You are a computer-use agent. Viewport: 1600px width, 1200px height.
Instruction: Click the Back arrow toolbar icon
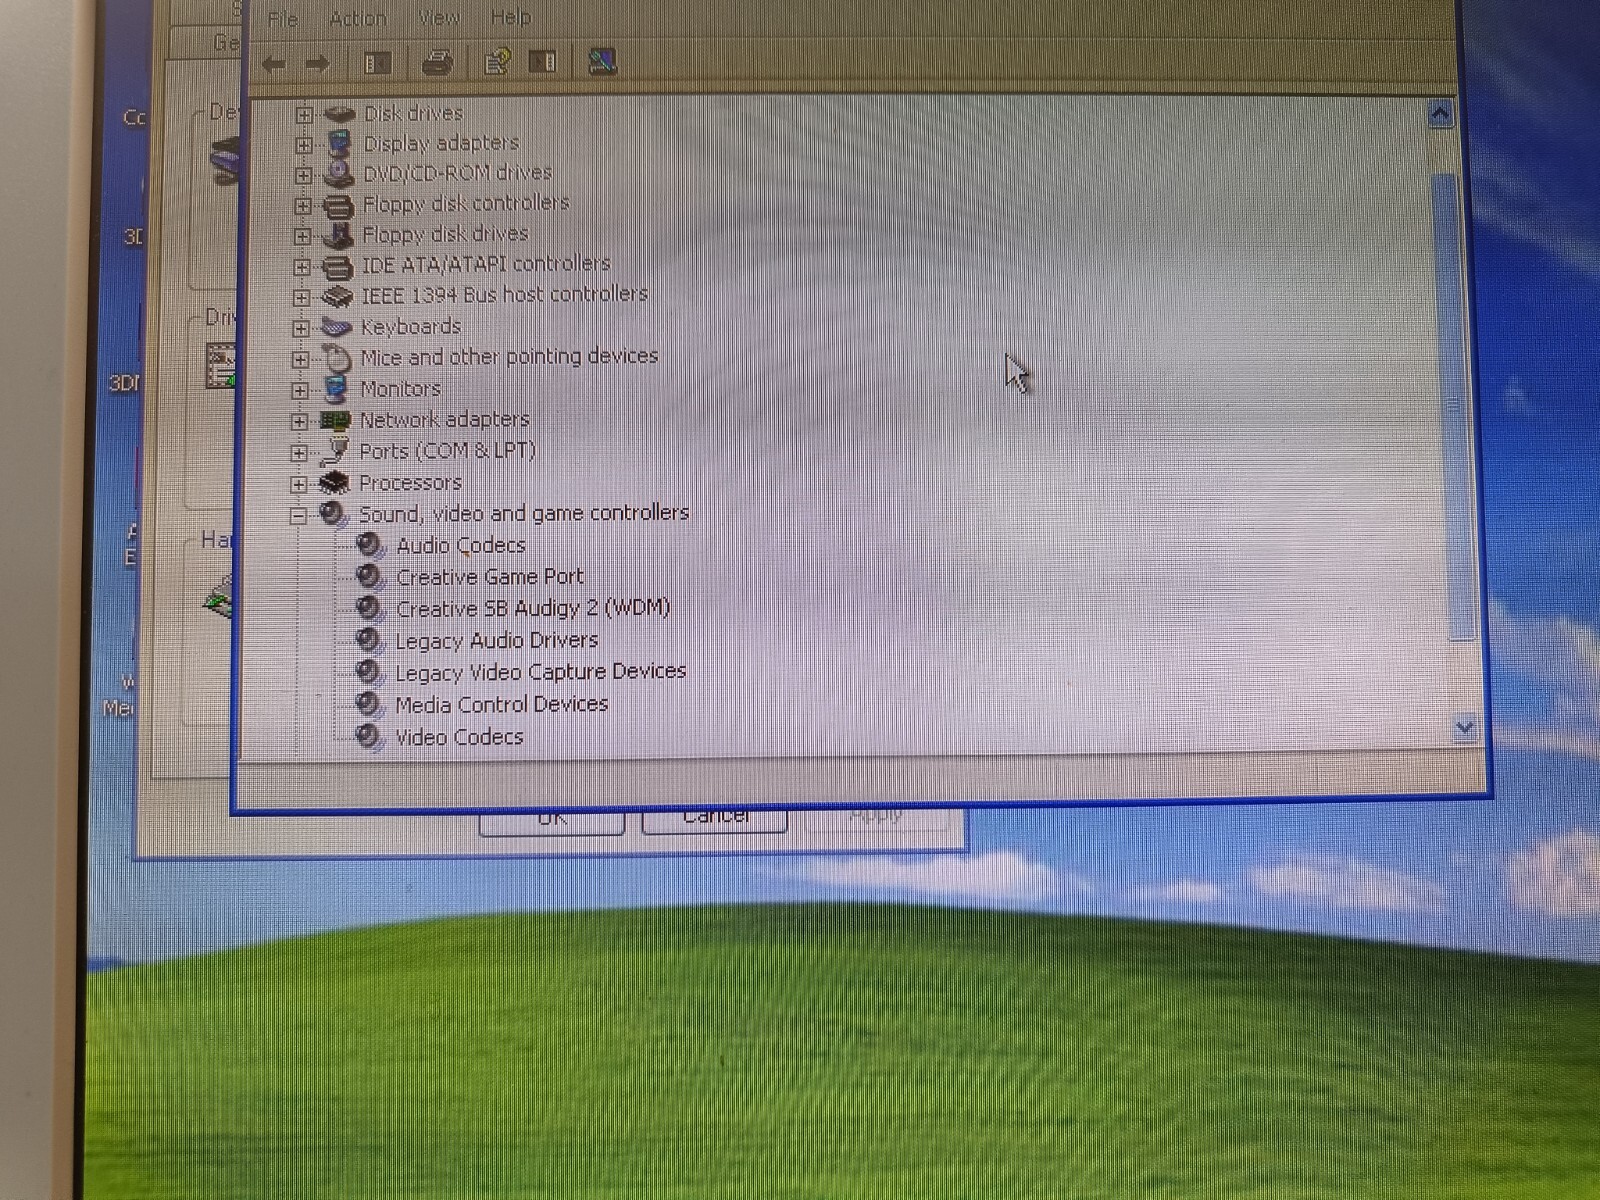(273, 65)
